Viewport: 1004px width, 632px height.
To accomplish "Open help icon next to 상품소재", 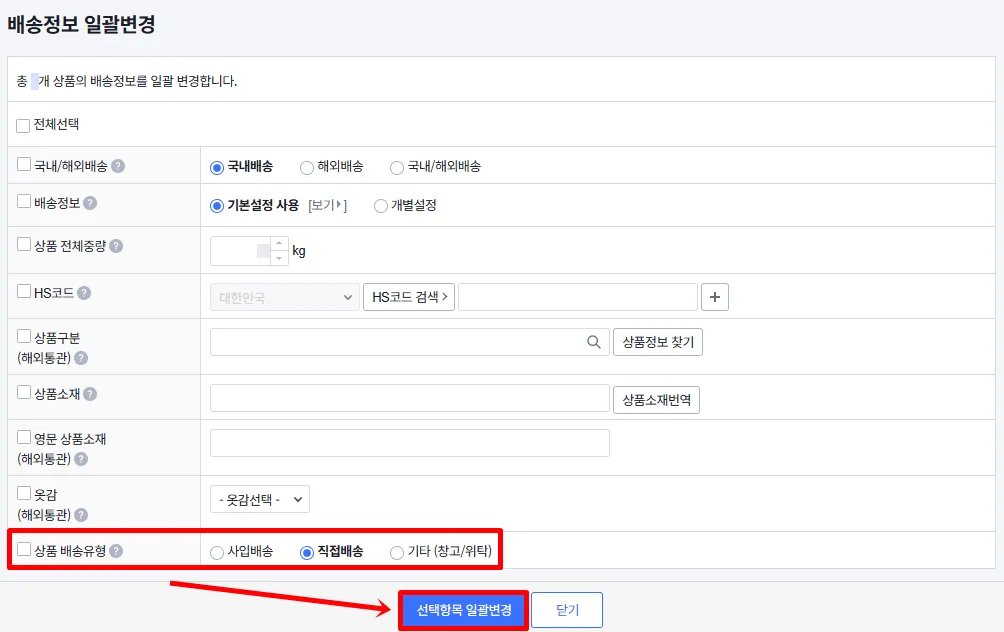I will click(90, 394).
